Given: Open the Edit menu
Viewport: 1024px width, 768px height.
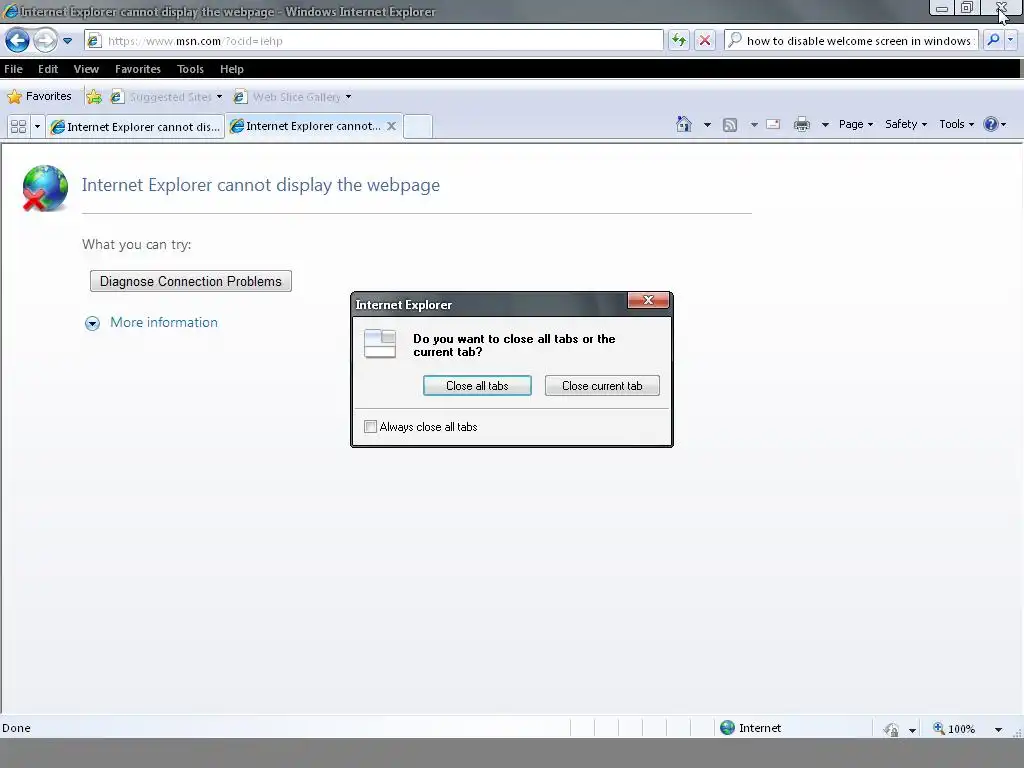Looking at the screenshot, I should coord(48,69).
